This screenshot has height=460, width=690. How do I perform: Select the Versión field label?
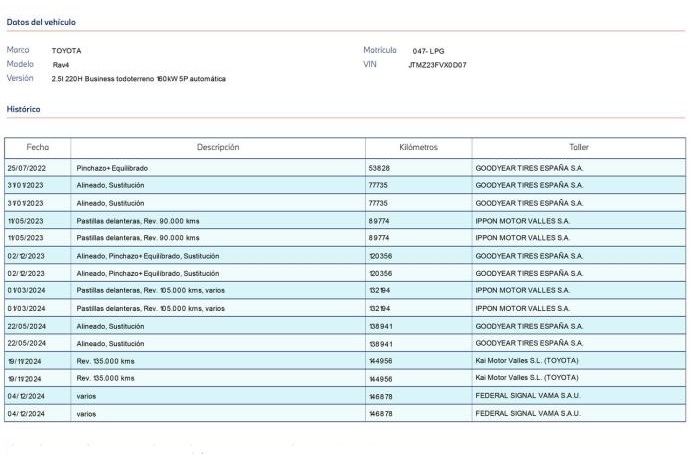tap(21, 77)
